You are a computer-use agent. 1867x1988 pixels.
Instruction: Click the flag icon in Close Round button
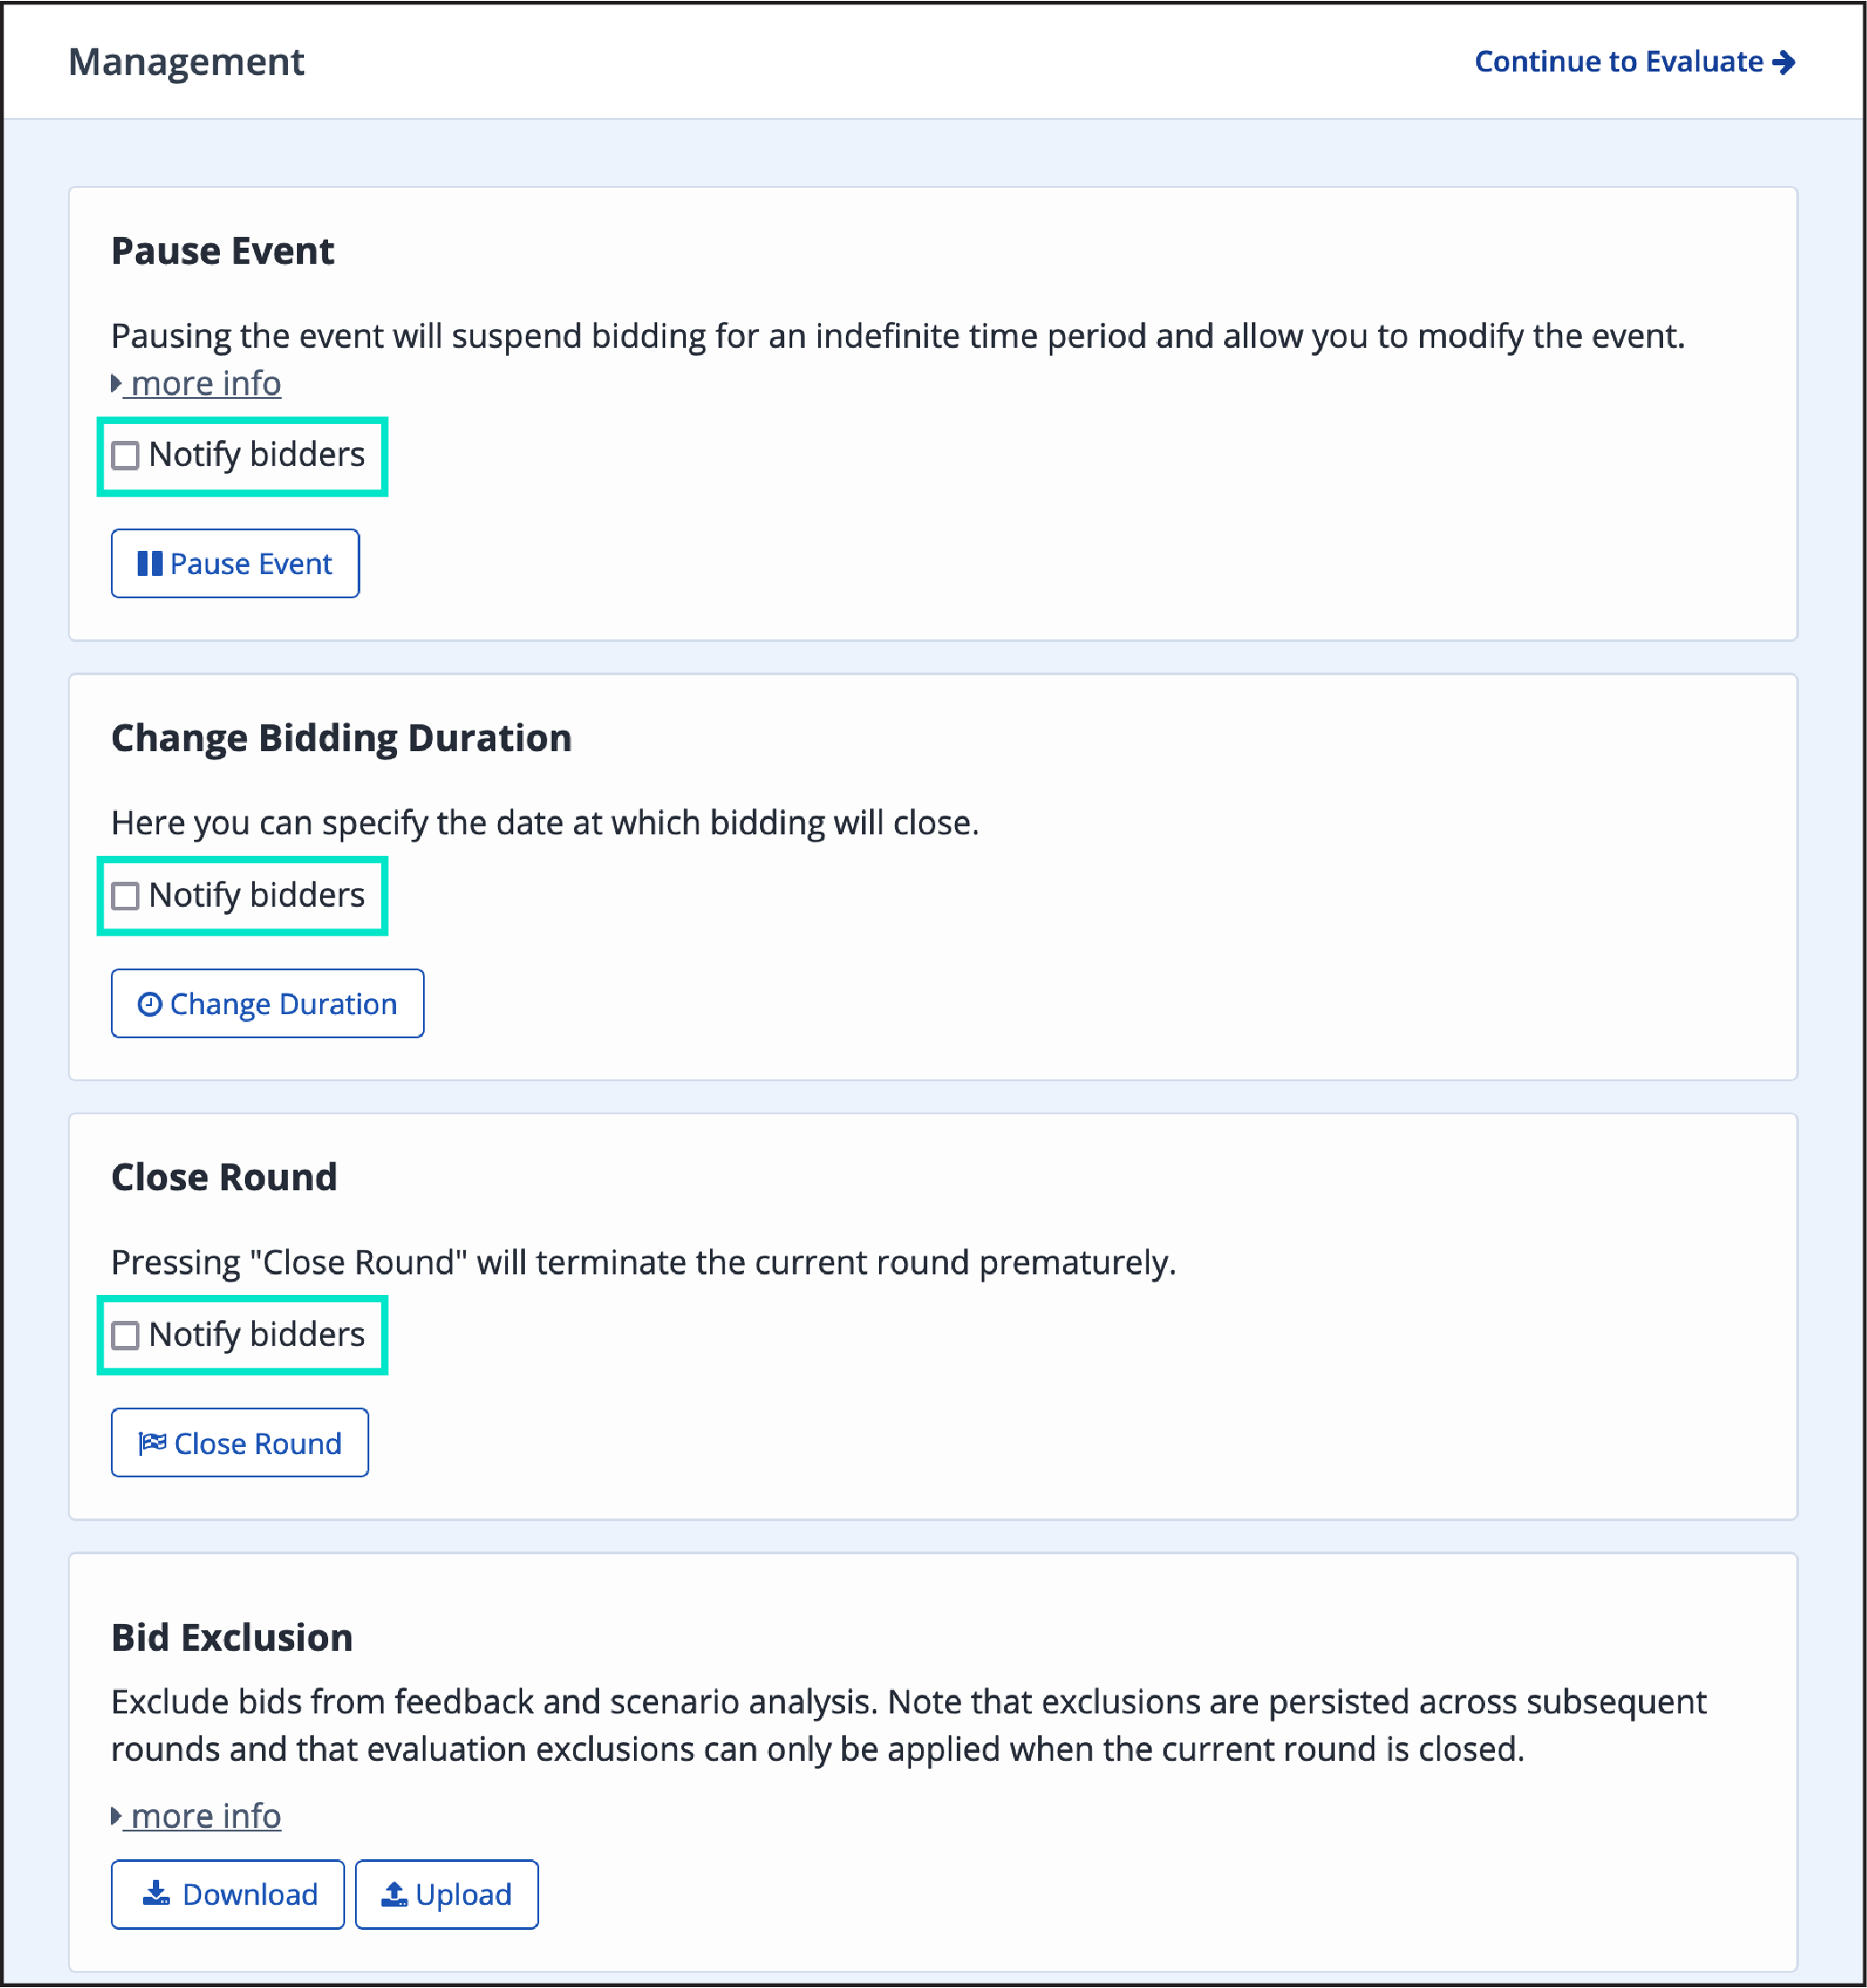152,1443
